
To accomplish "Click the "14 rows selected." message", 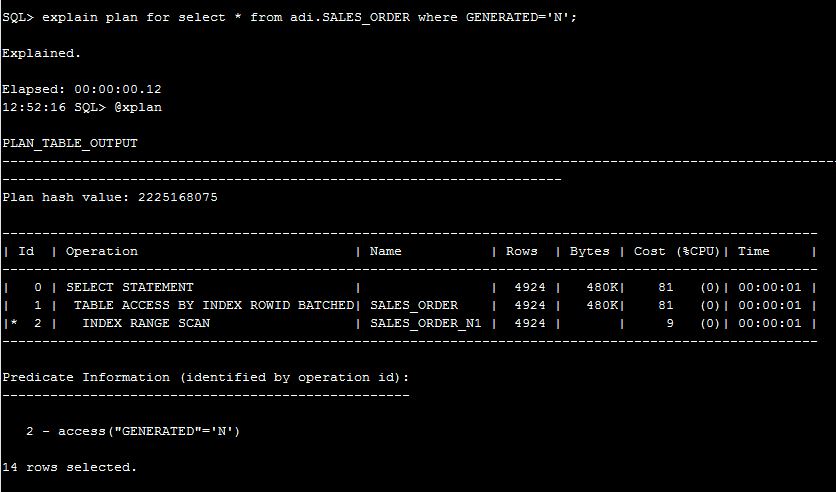I will 70,467.
